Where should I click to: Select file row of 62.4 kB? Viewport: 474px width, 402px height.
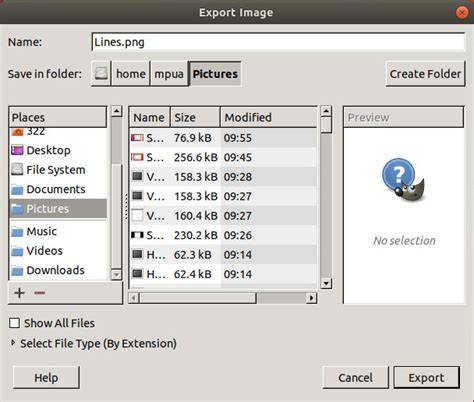pyautogui.click(x=223, y=274)
